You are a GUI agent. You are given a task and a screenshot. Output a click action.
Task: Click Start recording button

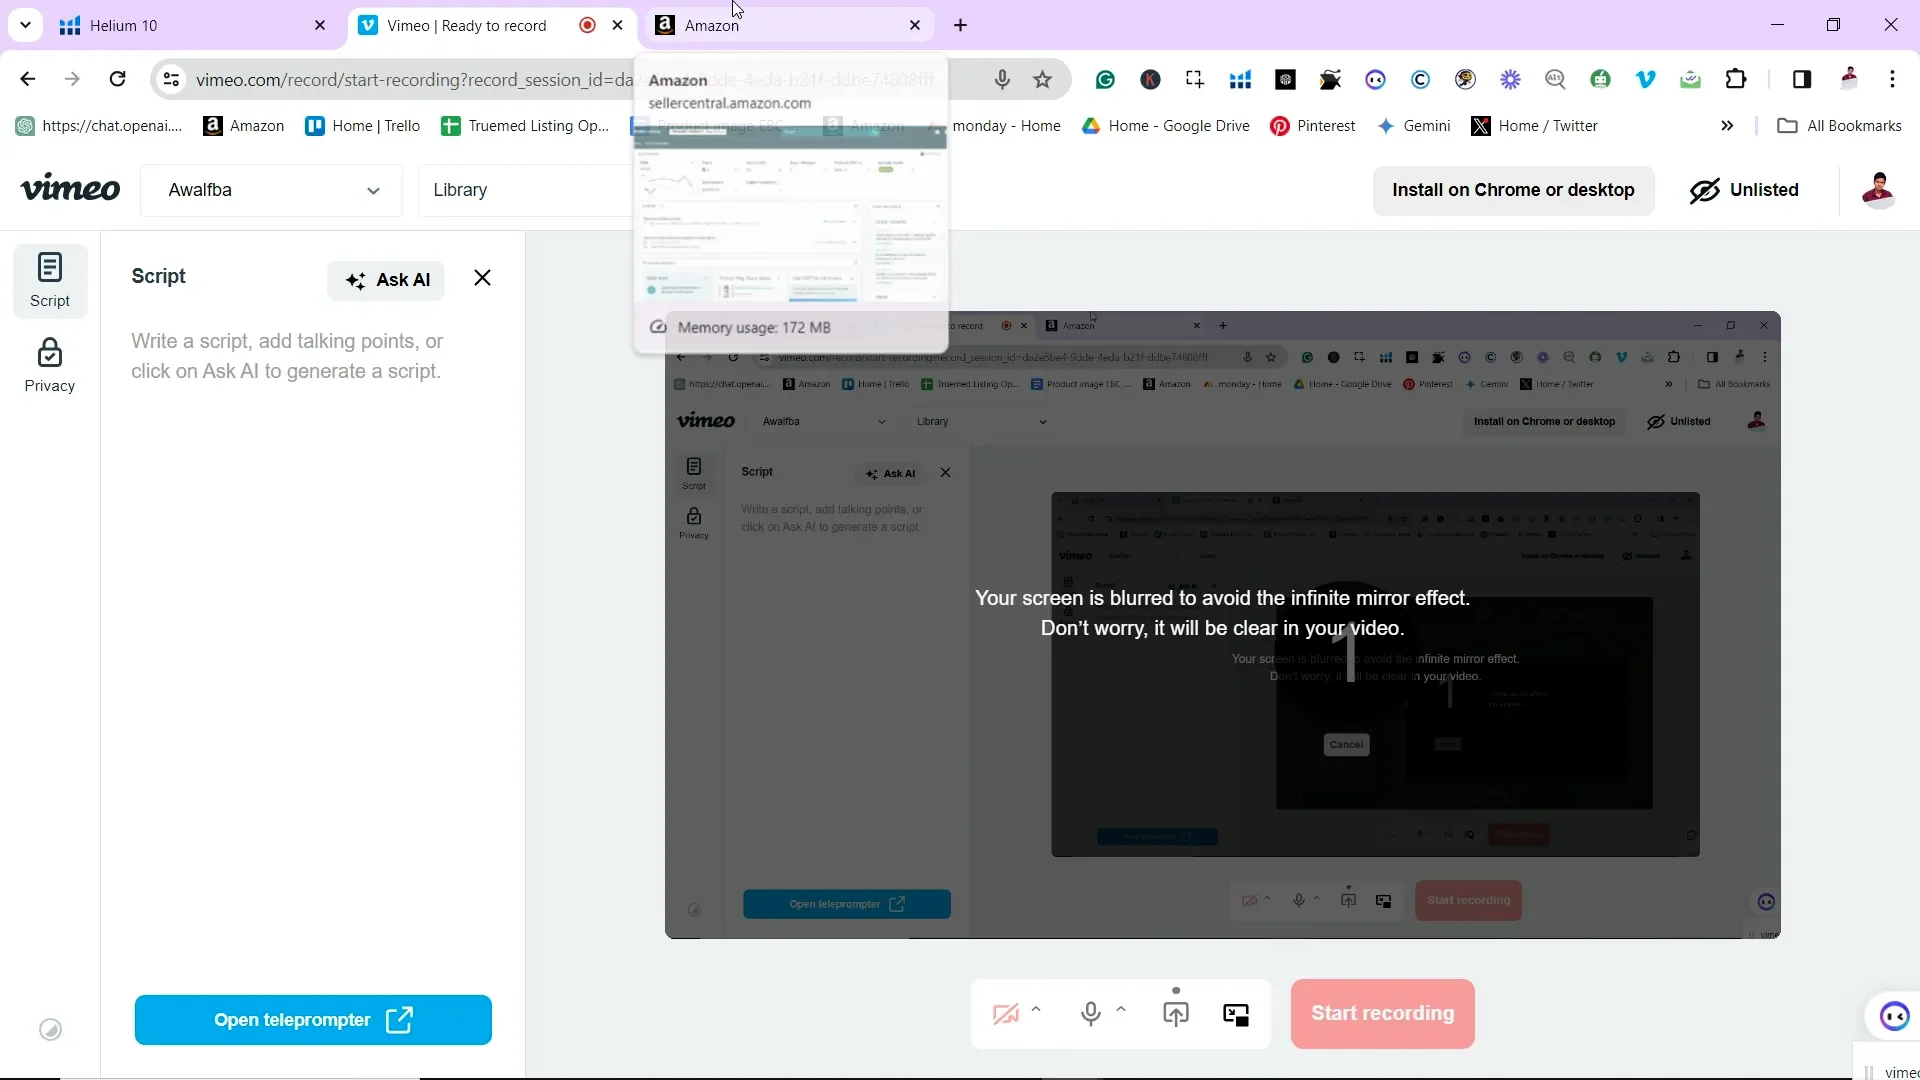point(1382,1014)
